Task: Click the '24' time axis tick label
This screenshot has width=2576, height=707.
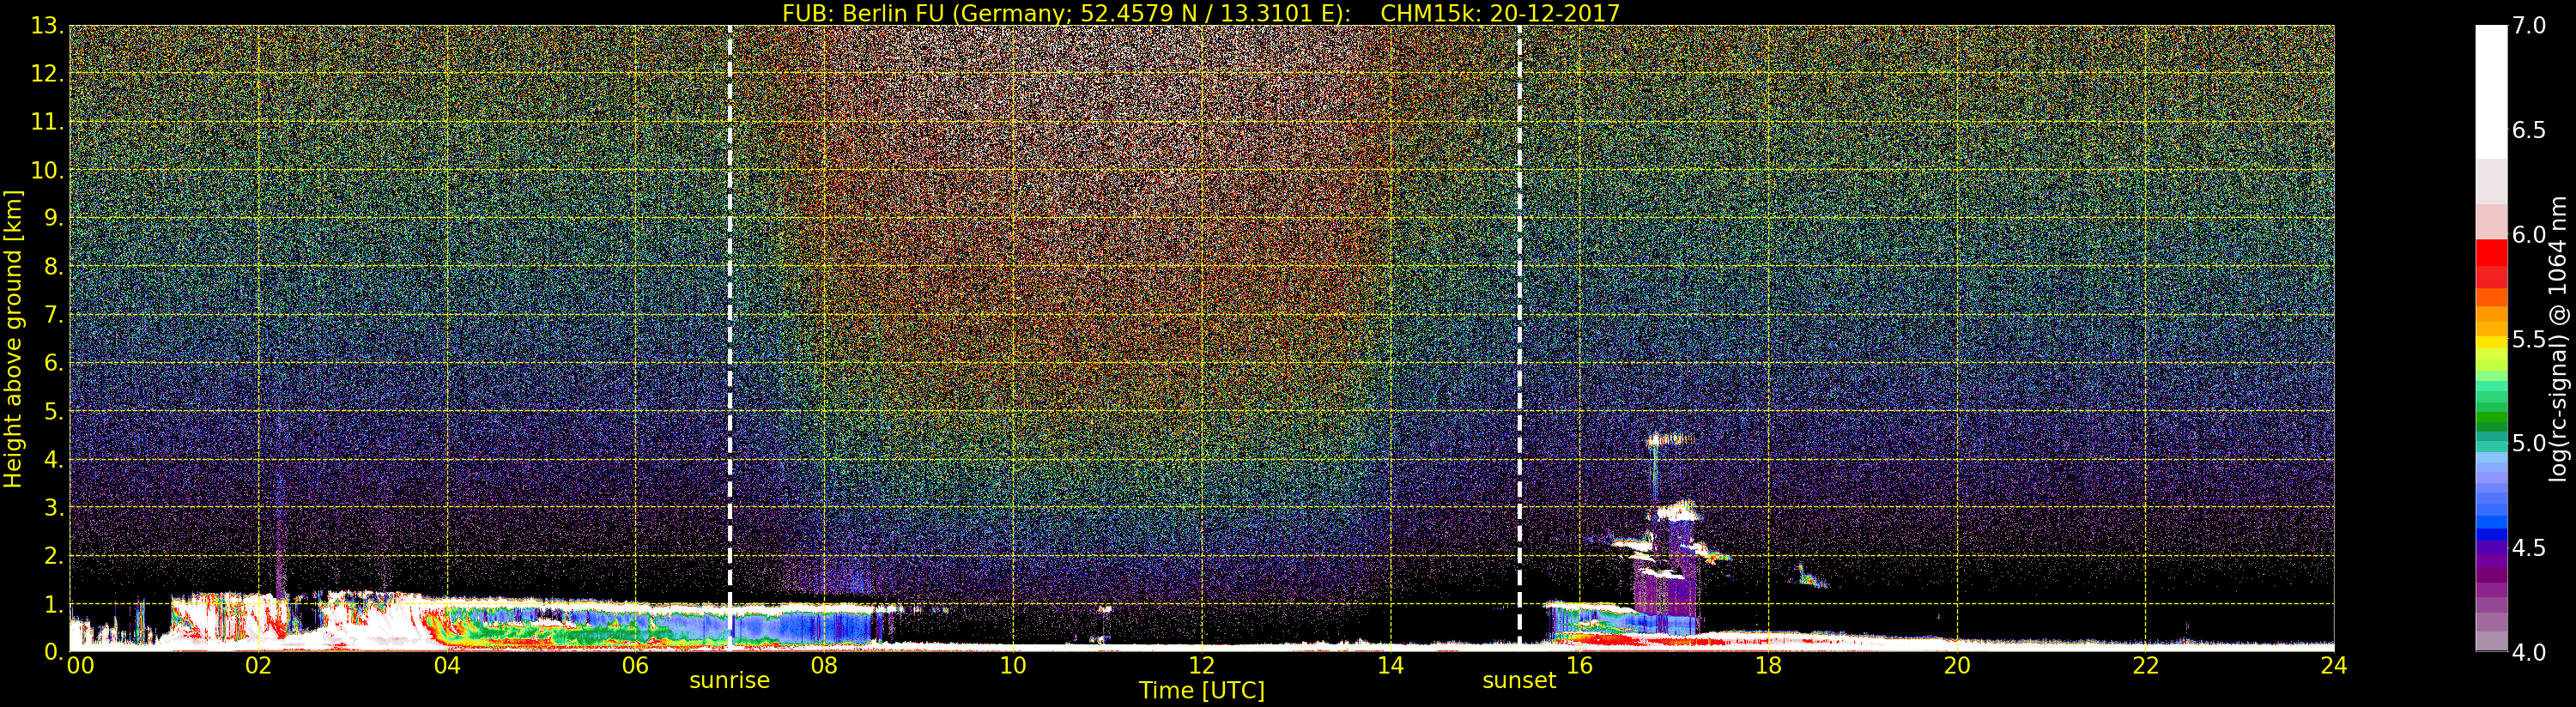Action: 2334,666
